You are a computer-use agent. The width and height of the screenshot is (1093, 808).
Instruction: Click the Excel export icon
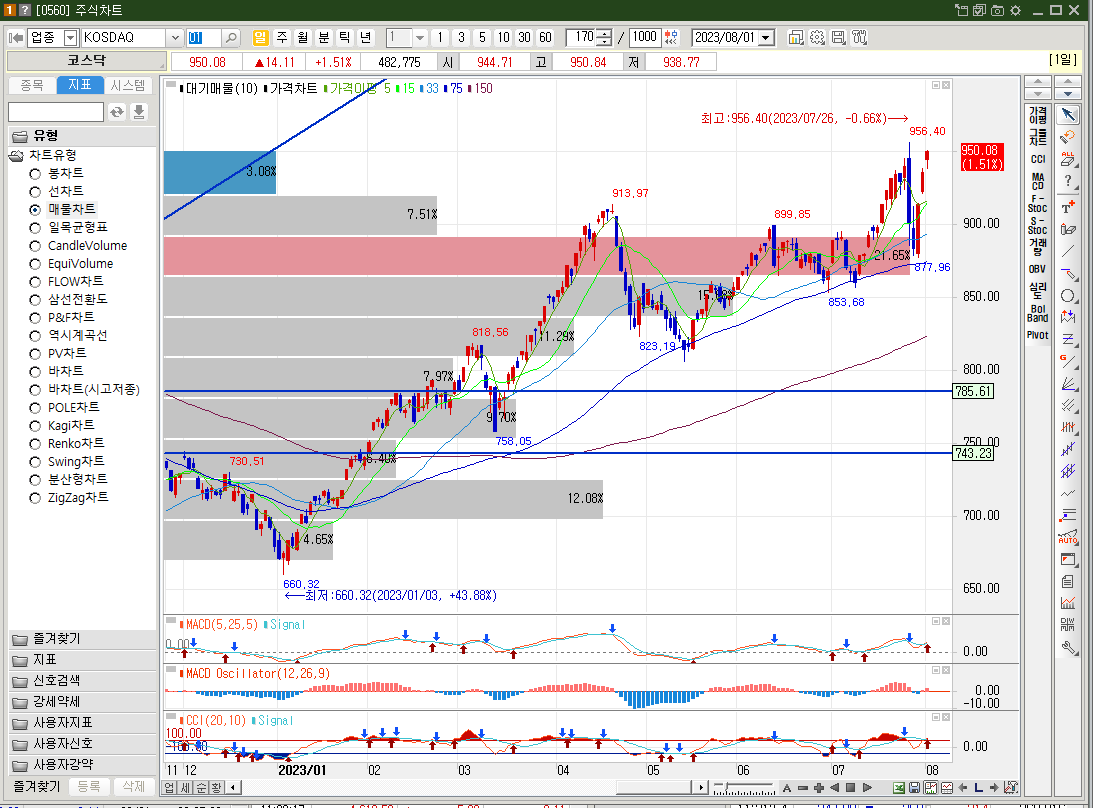[899, 788]
